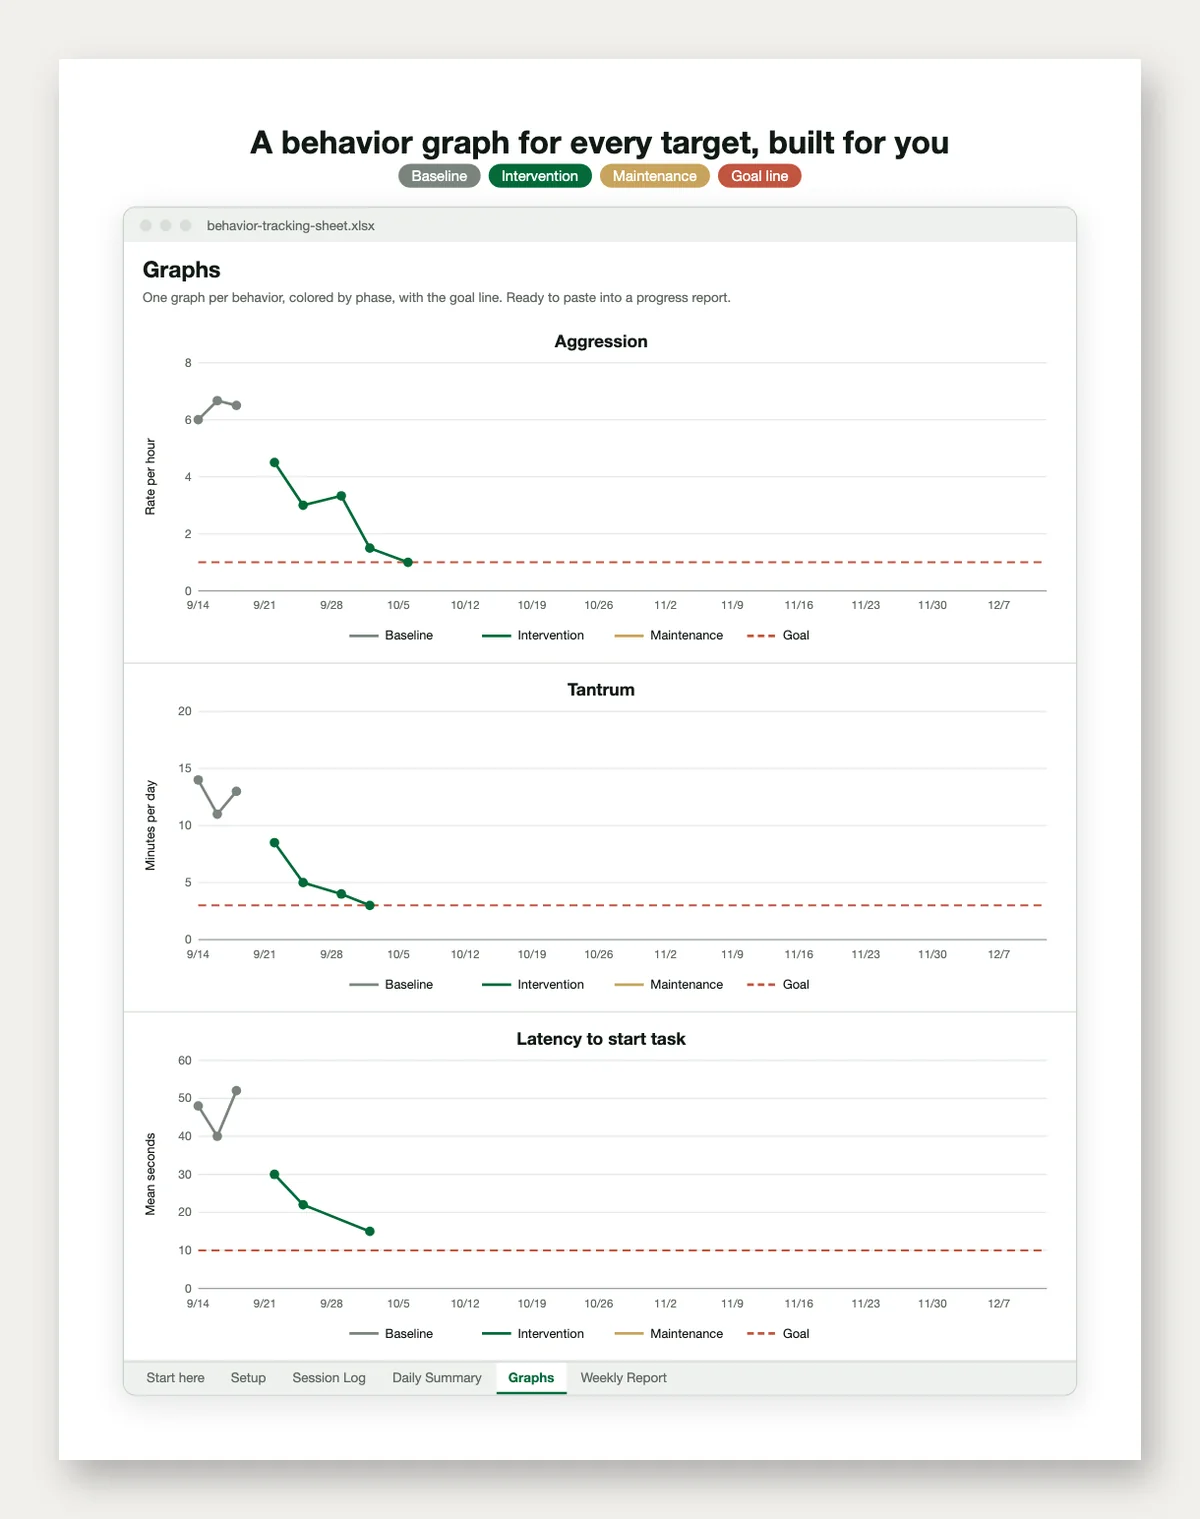Image resolution: width=1200 pixels, height=1519 pixels.
Task: Click first gray Aggression baseline point at 6
Action: [x=198, y=420]
